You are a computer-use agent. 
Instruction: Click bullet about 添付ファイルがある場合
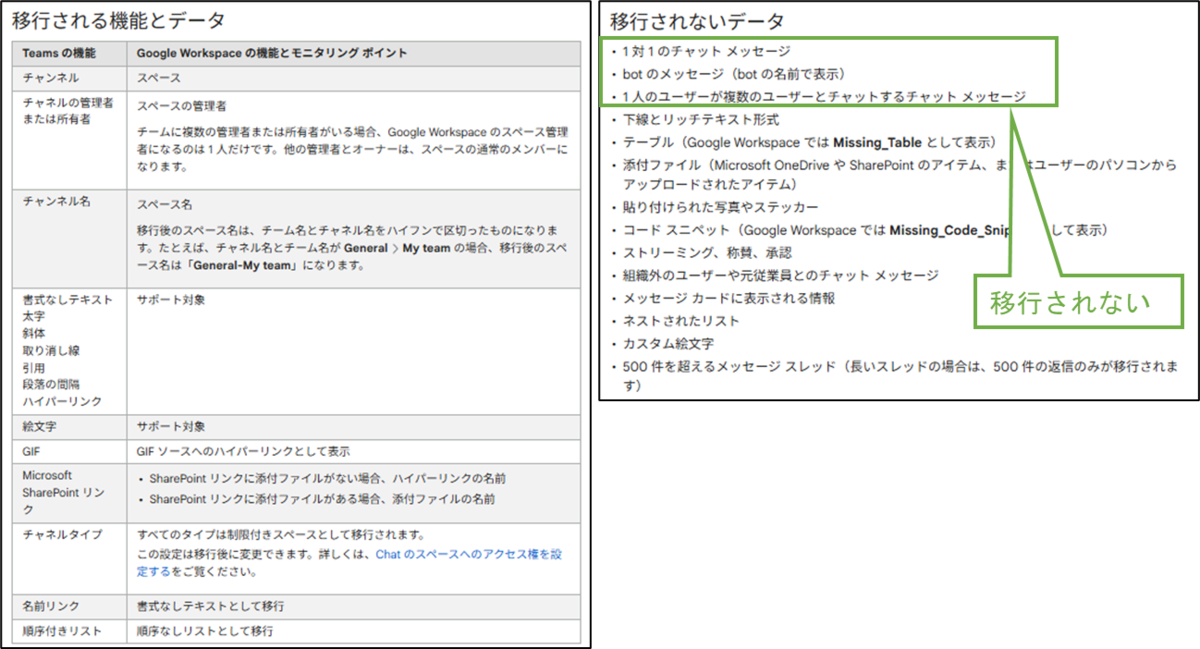(x=322, y=498)
